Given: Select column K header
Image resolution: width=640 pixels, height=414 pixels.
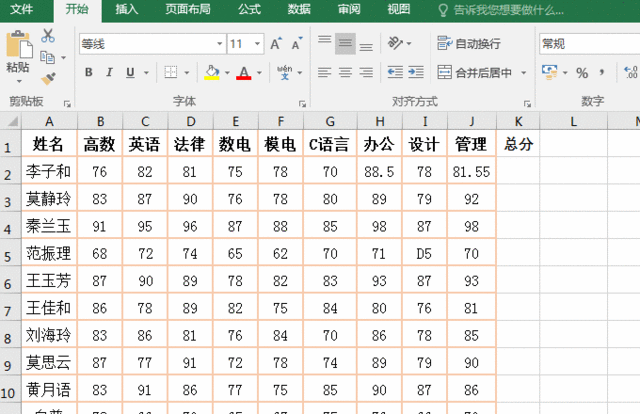Looking at the screenshot, I should [518, 121].
